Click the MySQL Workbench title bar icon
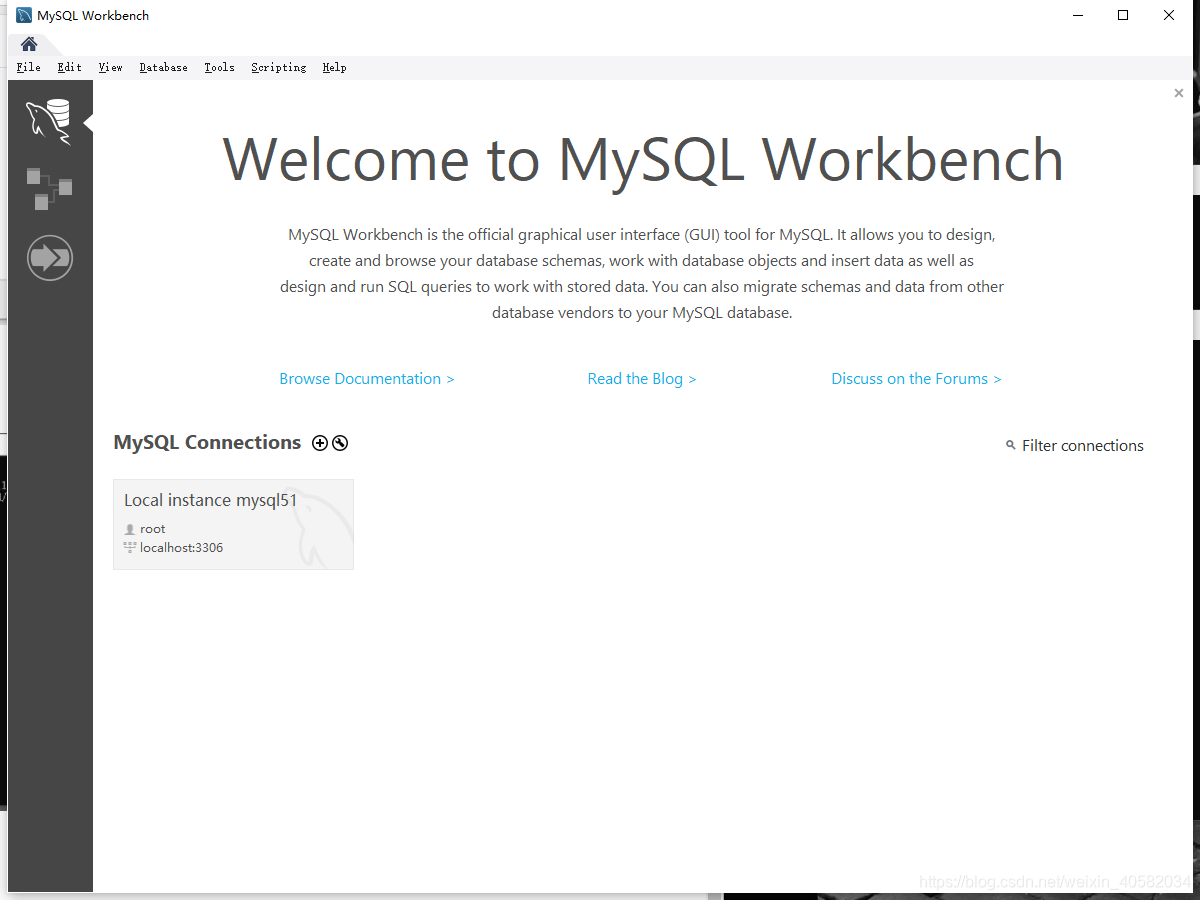The height and width of the screenshot is (900, 1200). pos(24,15)
